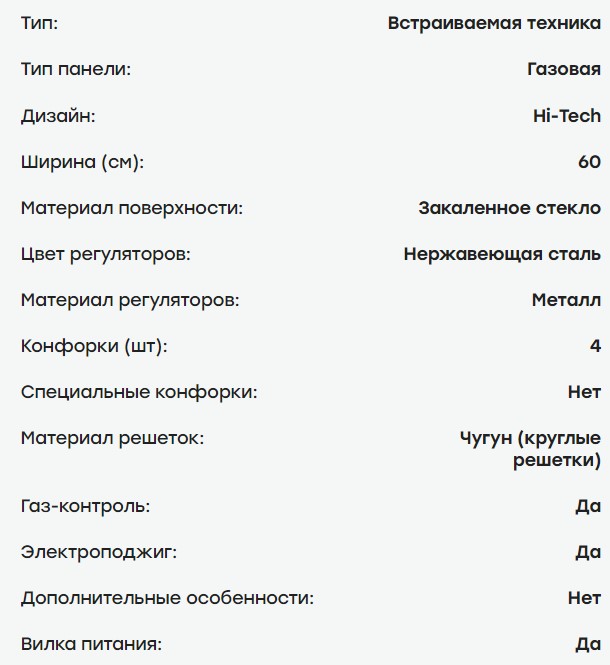Click the 'Нержавеющая сталь' value
The width and height of the screenshot is (610, 665).
502,254
